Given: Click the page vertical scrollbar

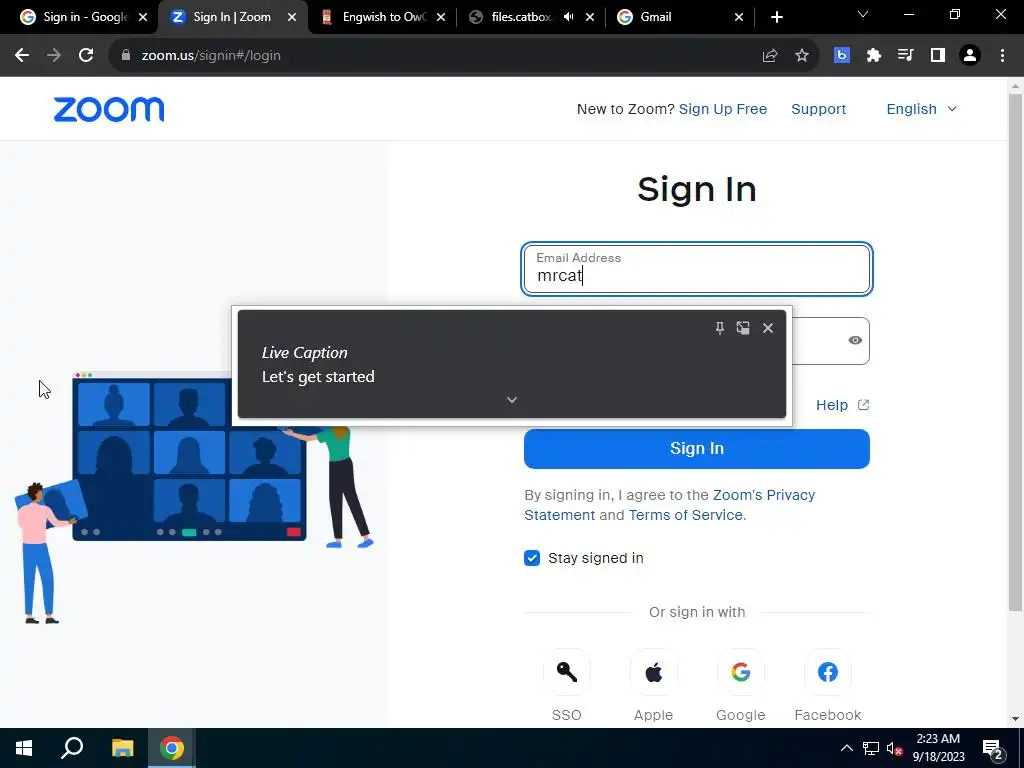Looking at the screenshot, I should 1015,353.
